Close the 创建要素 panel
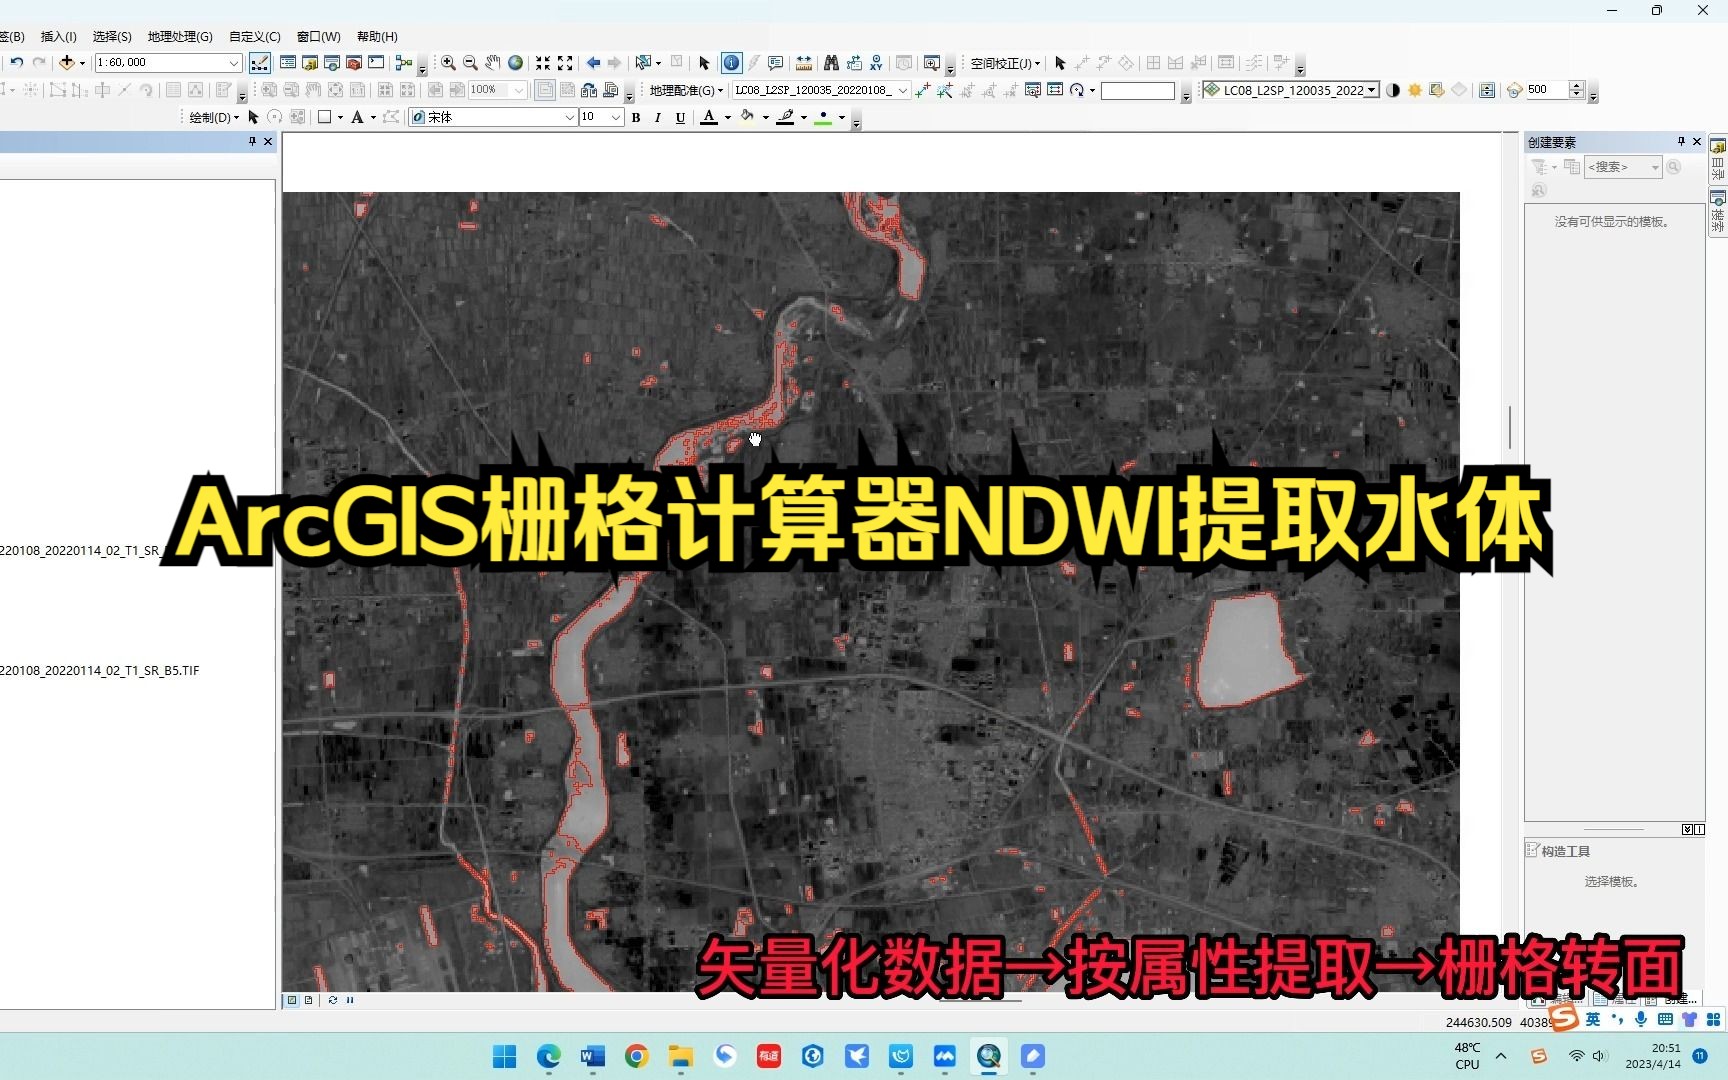1728x1080 pixels. pos(1697,142)
